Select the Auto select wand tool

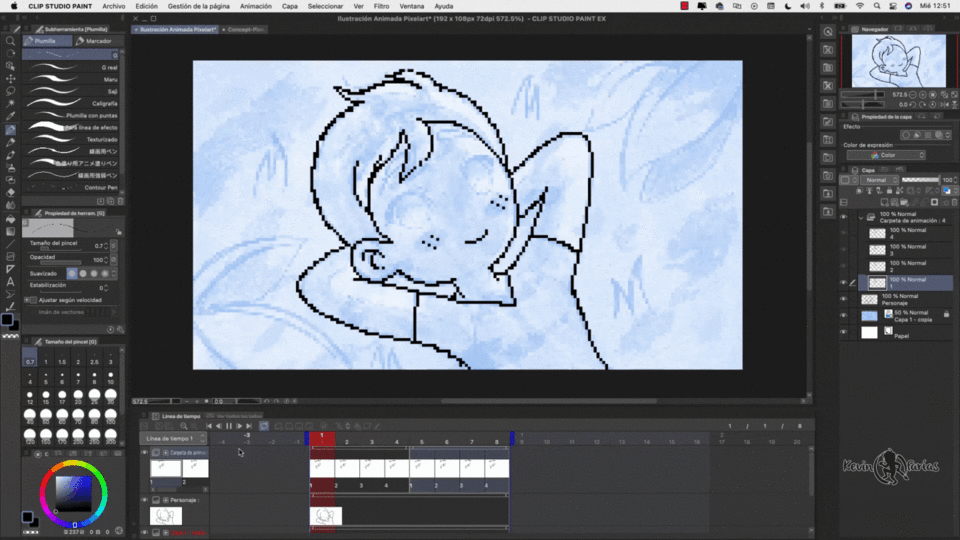pyautogui.click(x=10, y=103)
